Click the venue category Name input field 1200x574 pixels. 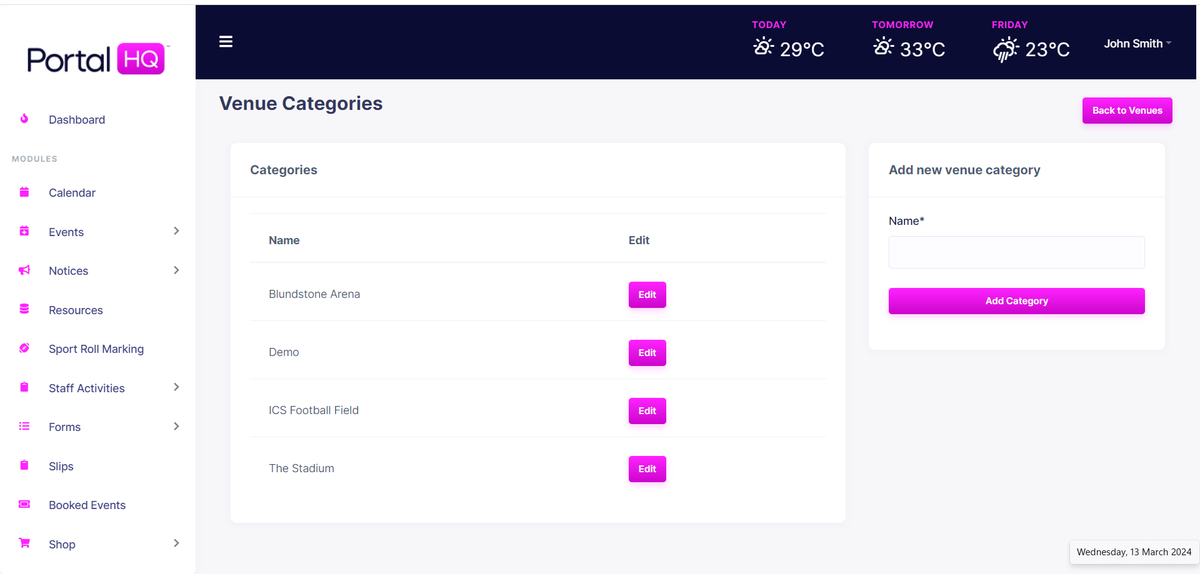(x=1016, y=253)
